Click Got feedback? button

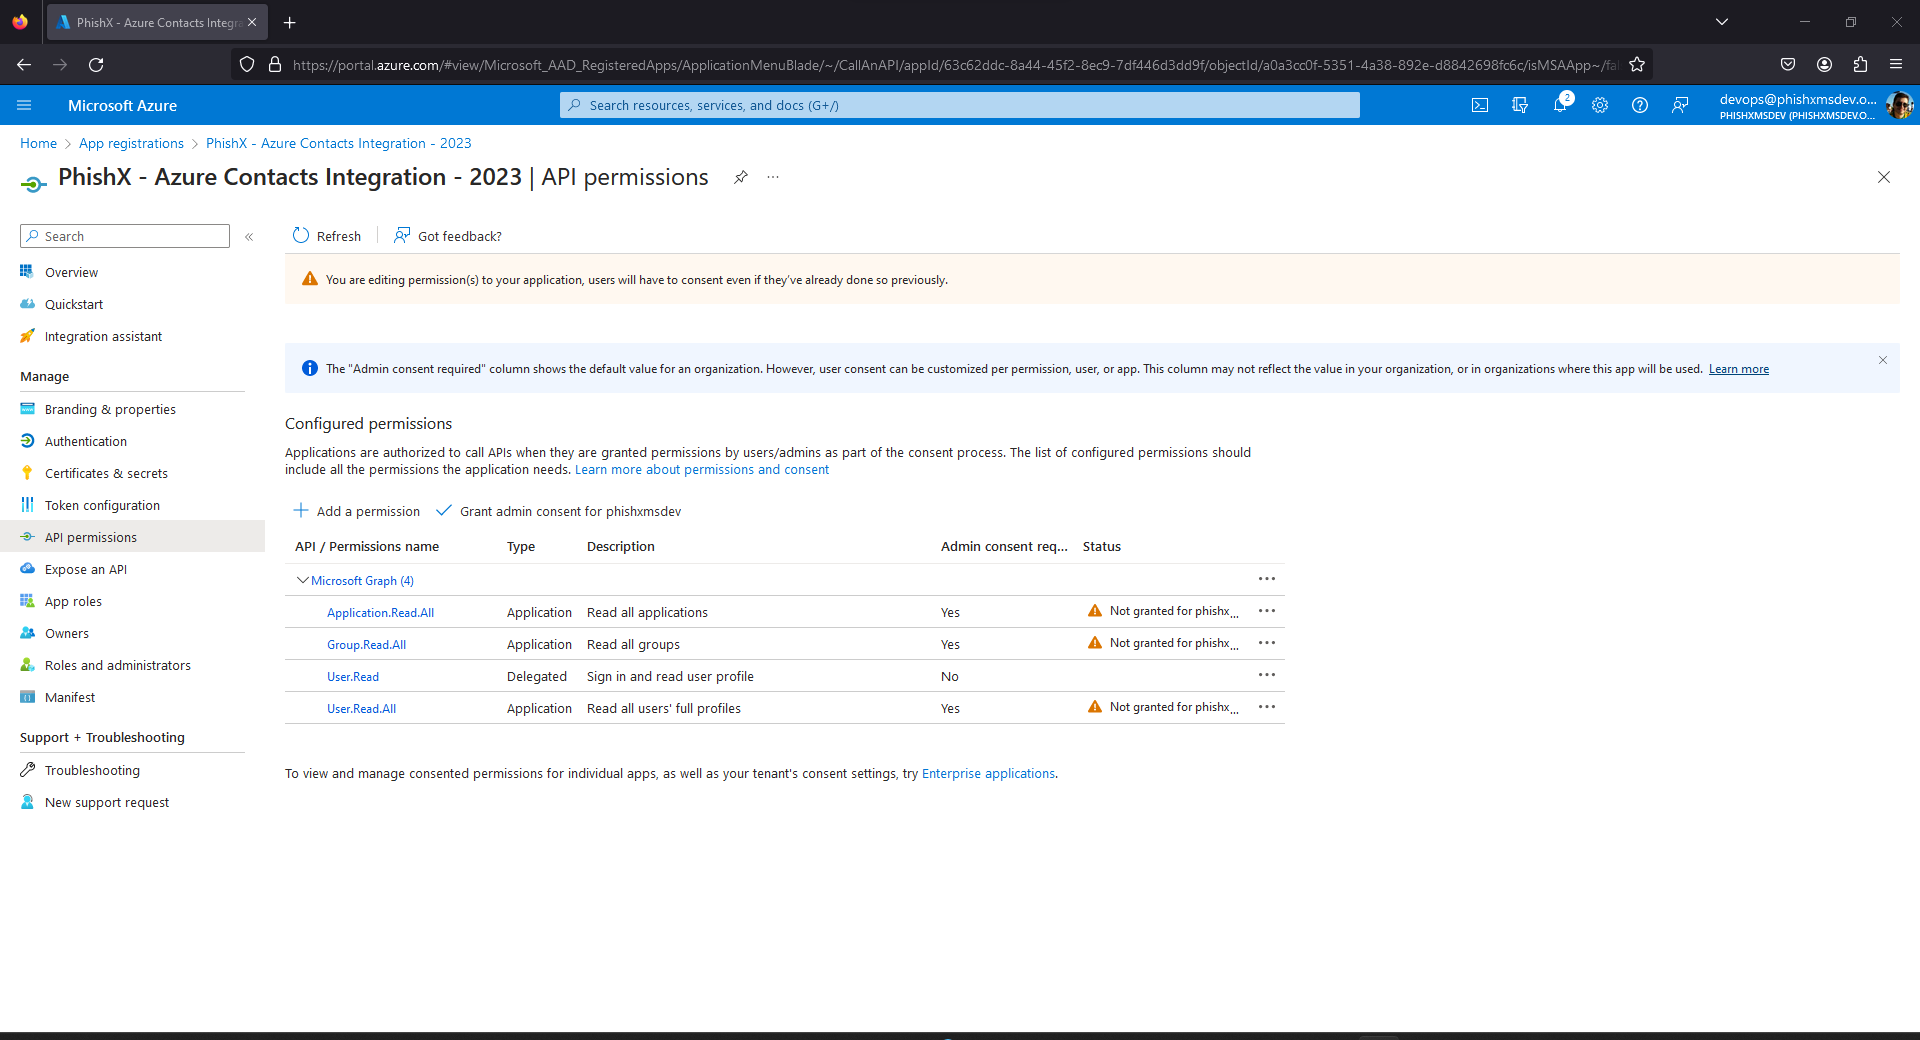click(x=448, y=236)
